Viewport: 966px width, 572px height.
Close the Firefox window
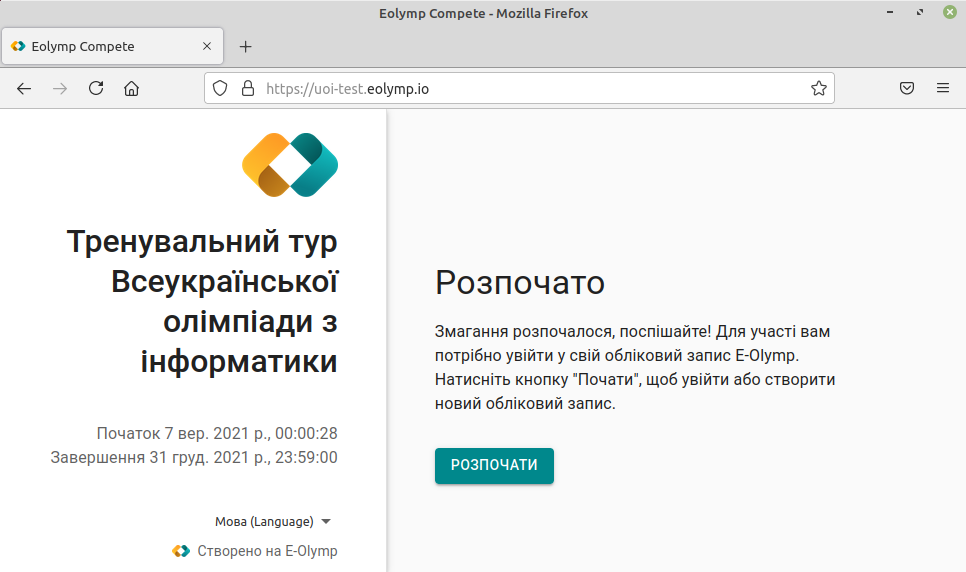[950, 12]
